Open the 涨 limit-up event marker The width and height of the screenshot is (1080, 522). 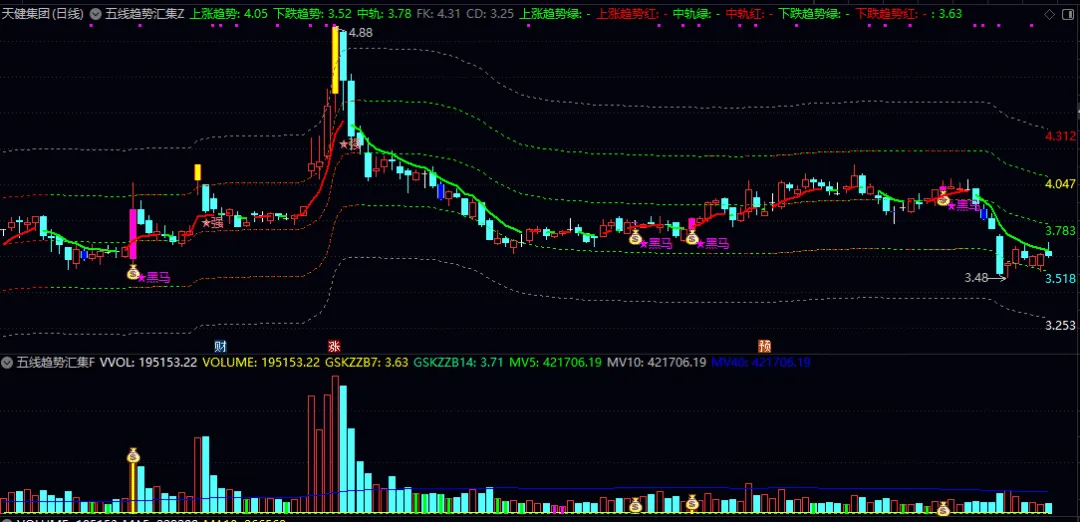pos(334,346)
